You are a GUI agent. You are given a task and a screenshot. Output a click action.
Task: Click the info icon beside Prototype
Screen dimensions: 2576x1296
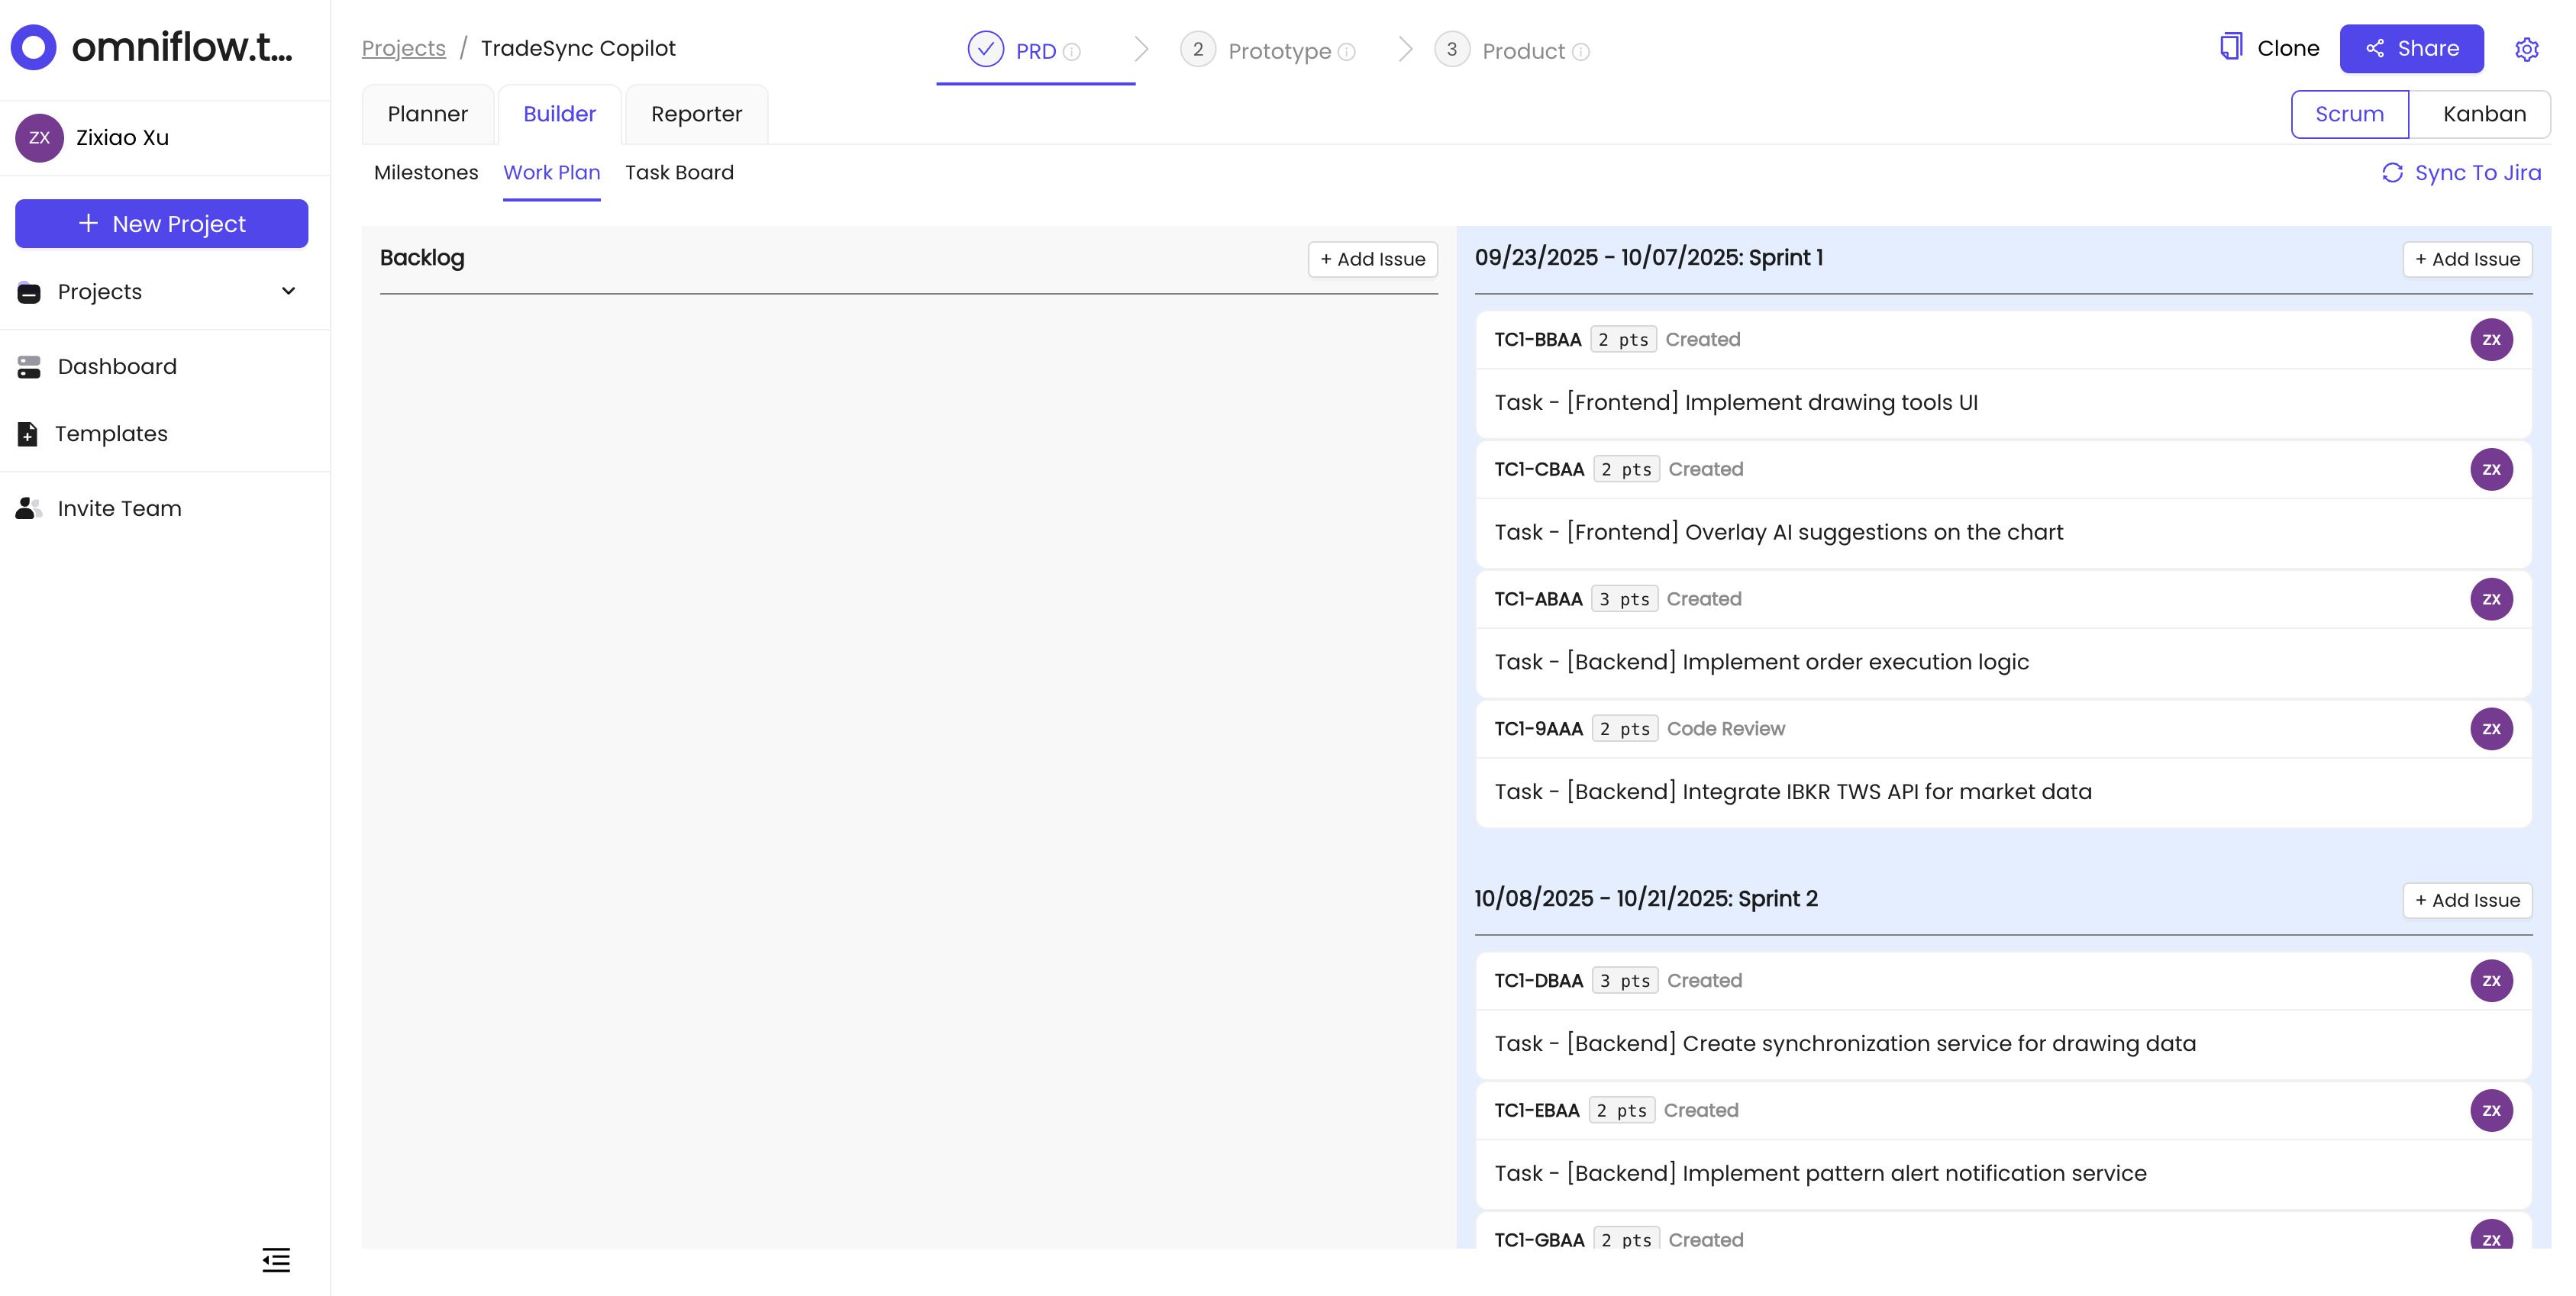point(1347,52)
